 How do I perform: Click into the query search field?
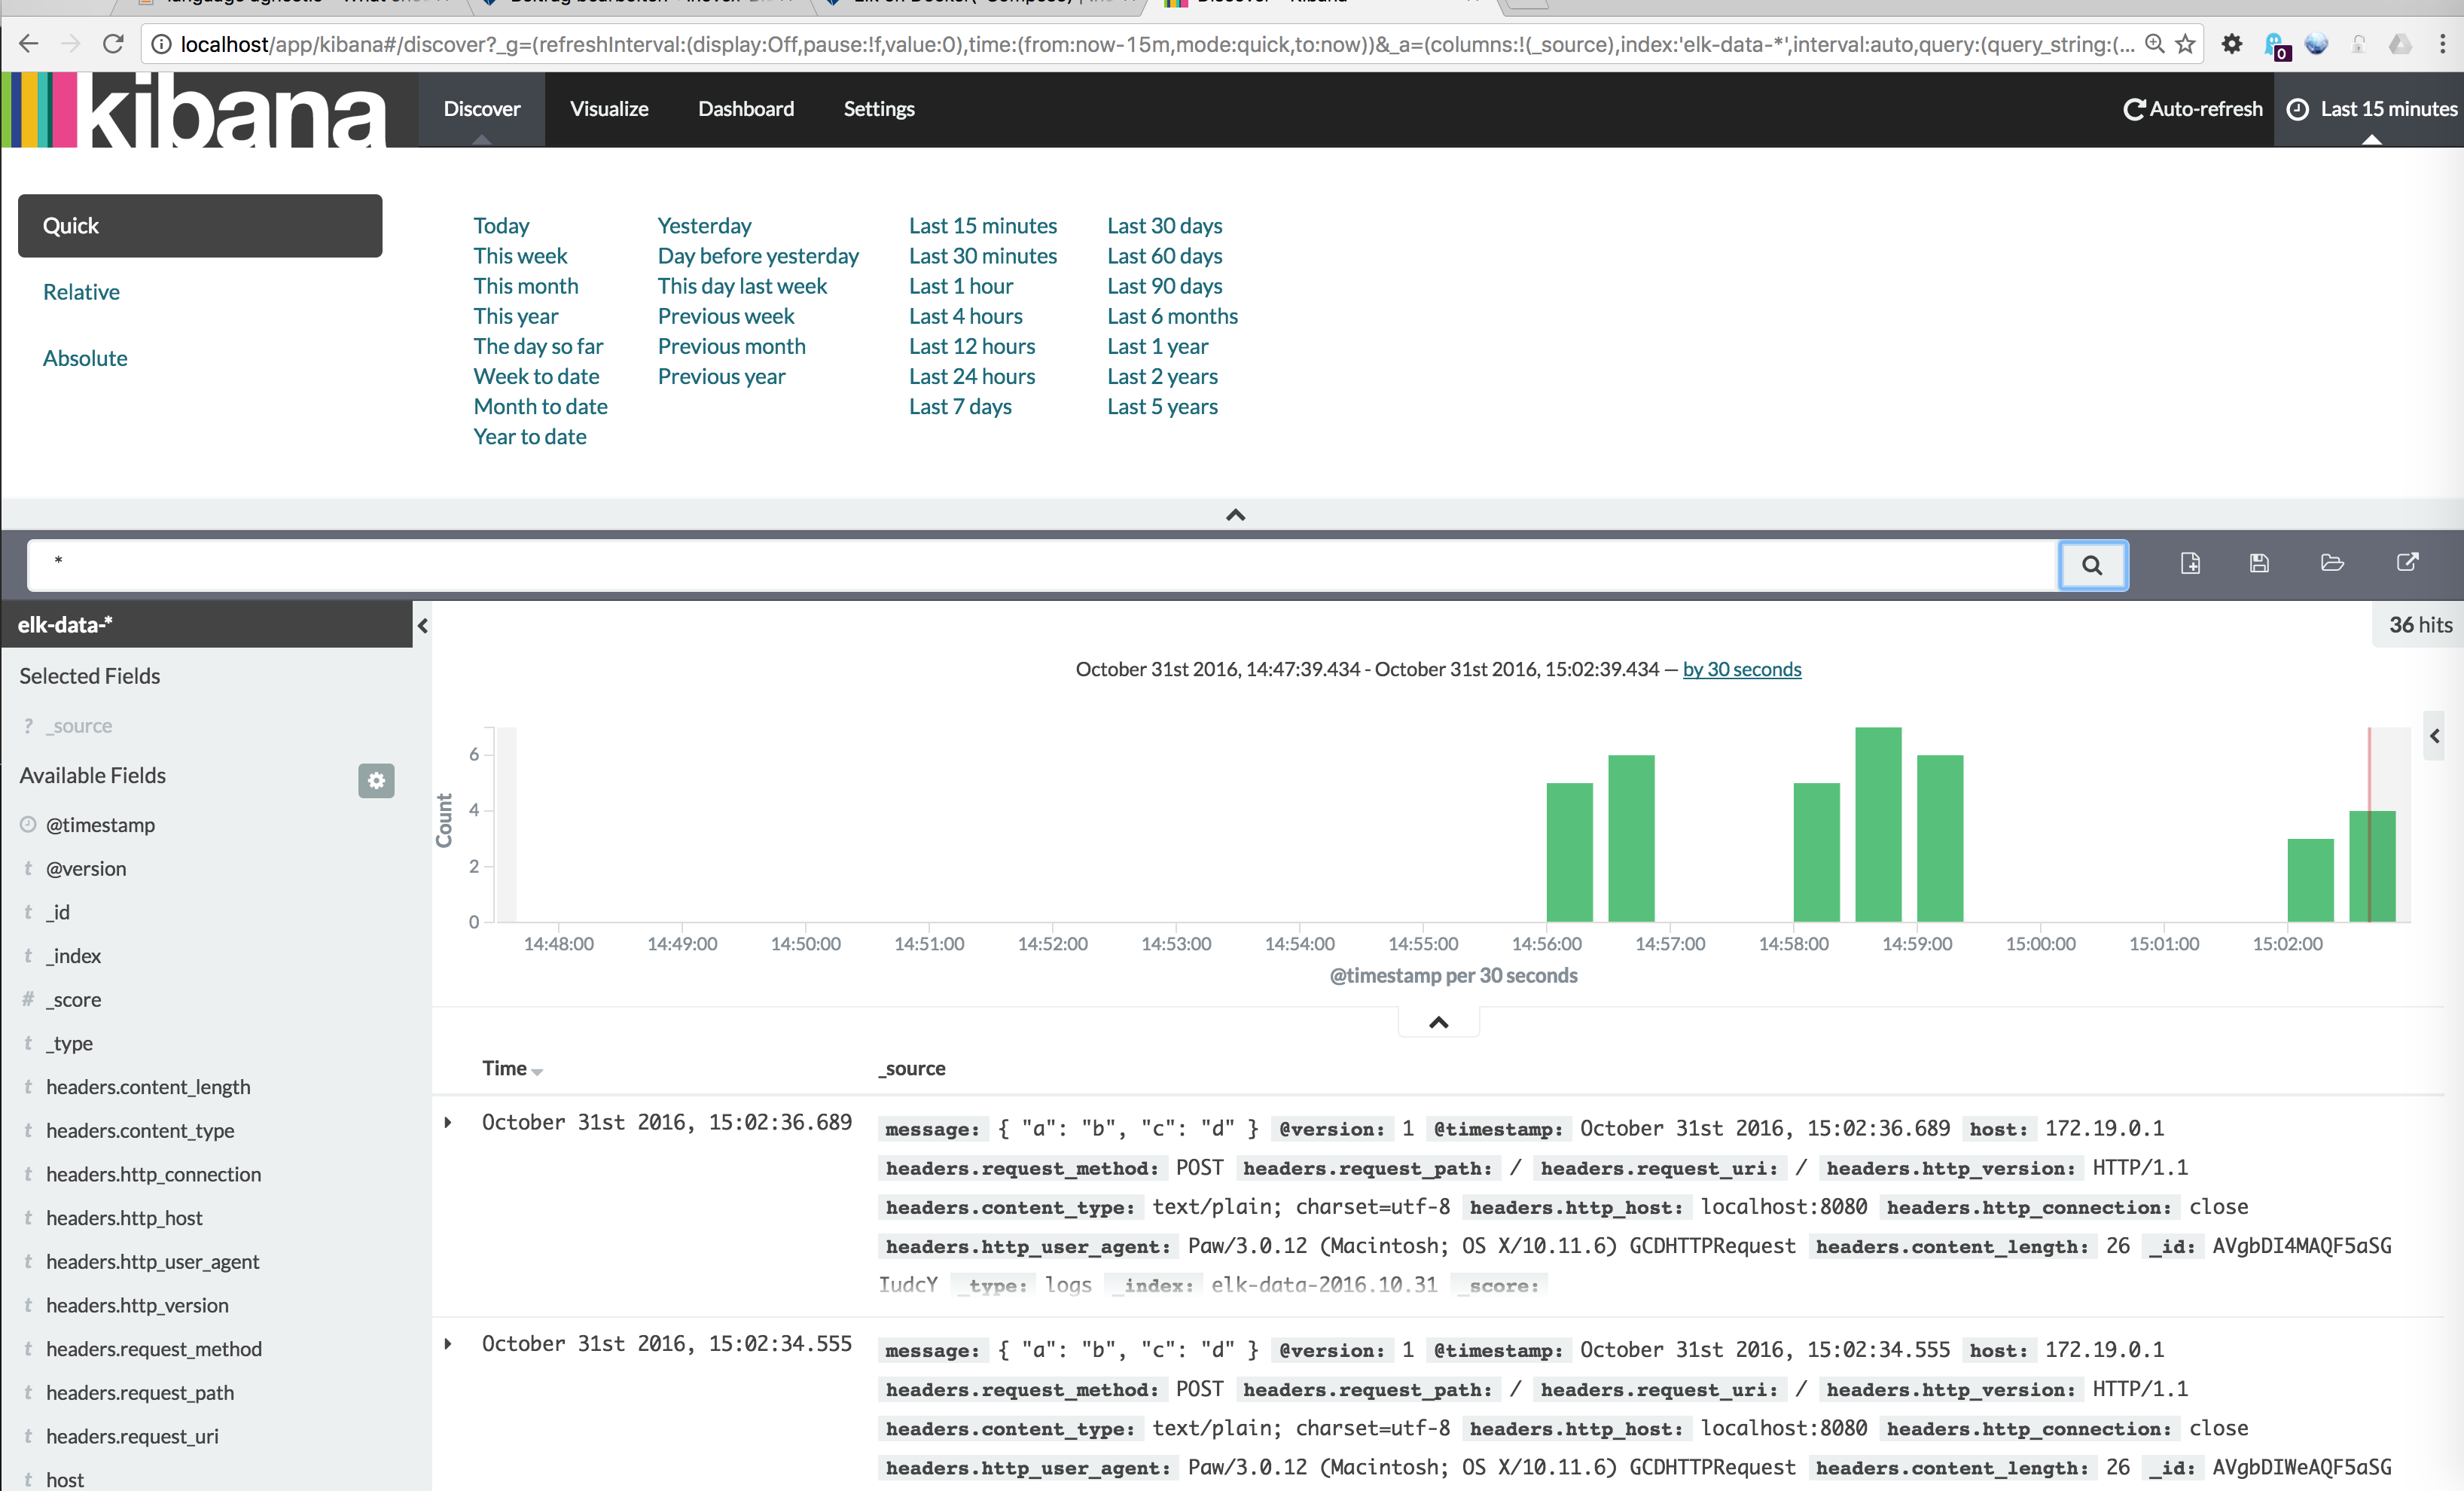tap(1040, 565)
